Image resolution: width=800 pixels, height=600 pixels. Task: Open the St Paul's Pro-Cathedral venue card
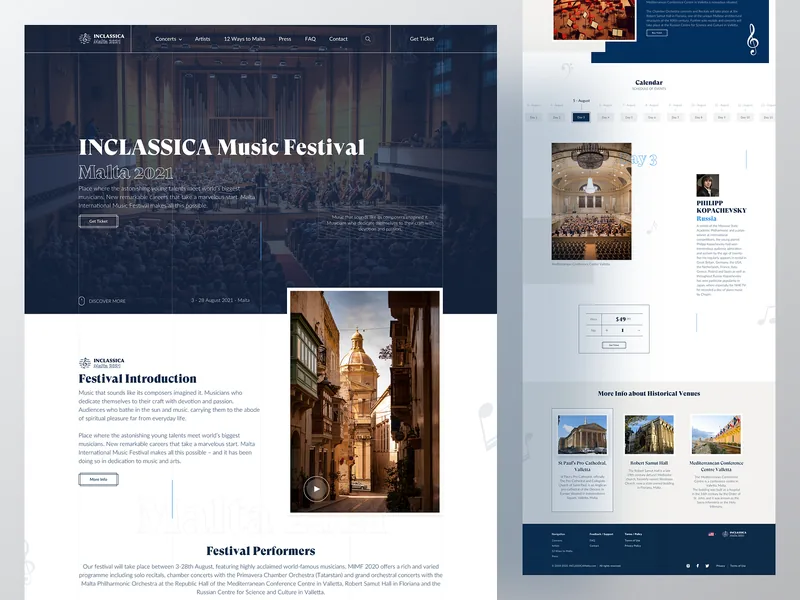pyautogui.click(x=582, y=460)
